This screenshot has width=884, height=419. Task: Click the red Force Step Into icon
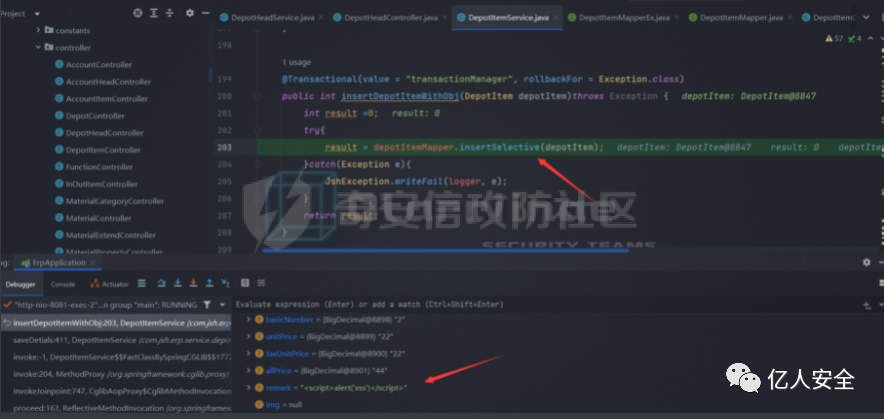click(193, 284)
